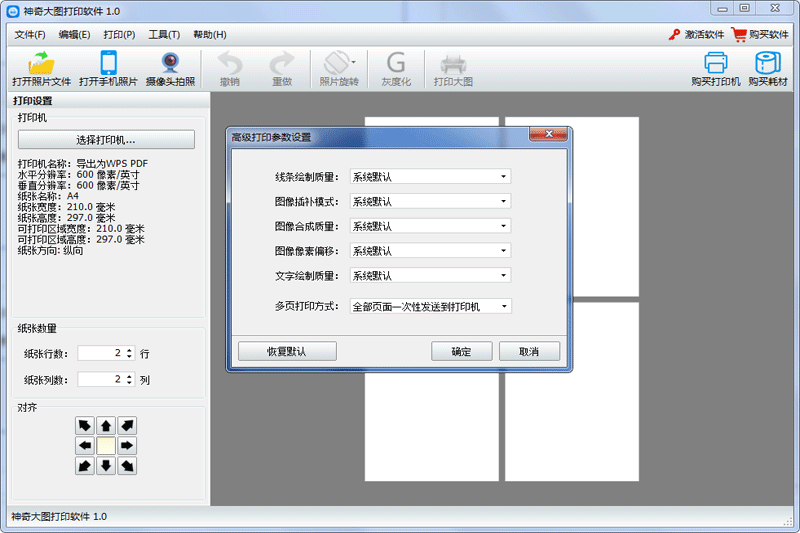
Task: Open the 文件(F) menu
Action: tap(30, 35)
